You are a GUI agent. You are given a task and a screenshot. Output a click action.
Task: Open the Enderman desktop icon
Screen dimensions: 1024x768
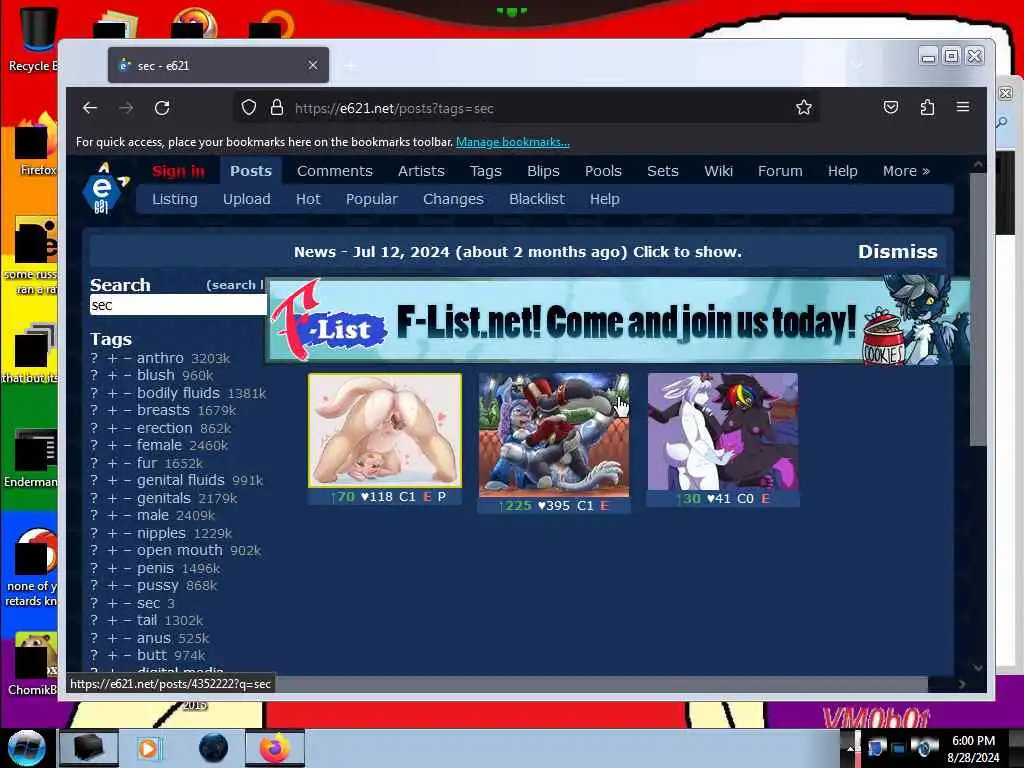(33, 458)
